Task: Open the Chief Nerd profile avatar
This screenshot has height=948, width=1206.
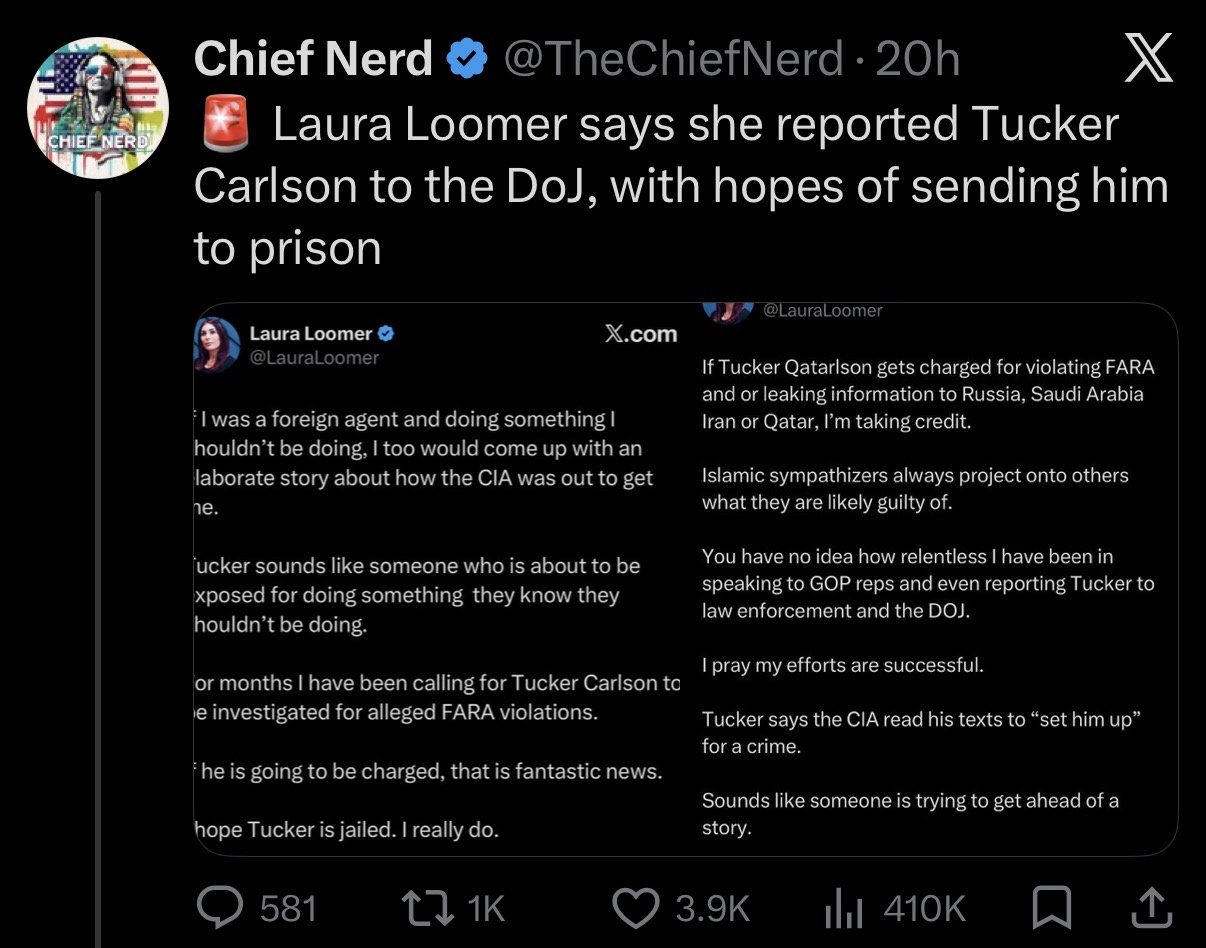Action: (x=98, y=108)
